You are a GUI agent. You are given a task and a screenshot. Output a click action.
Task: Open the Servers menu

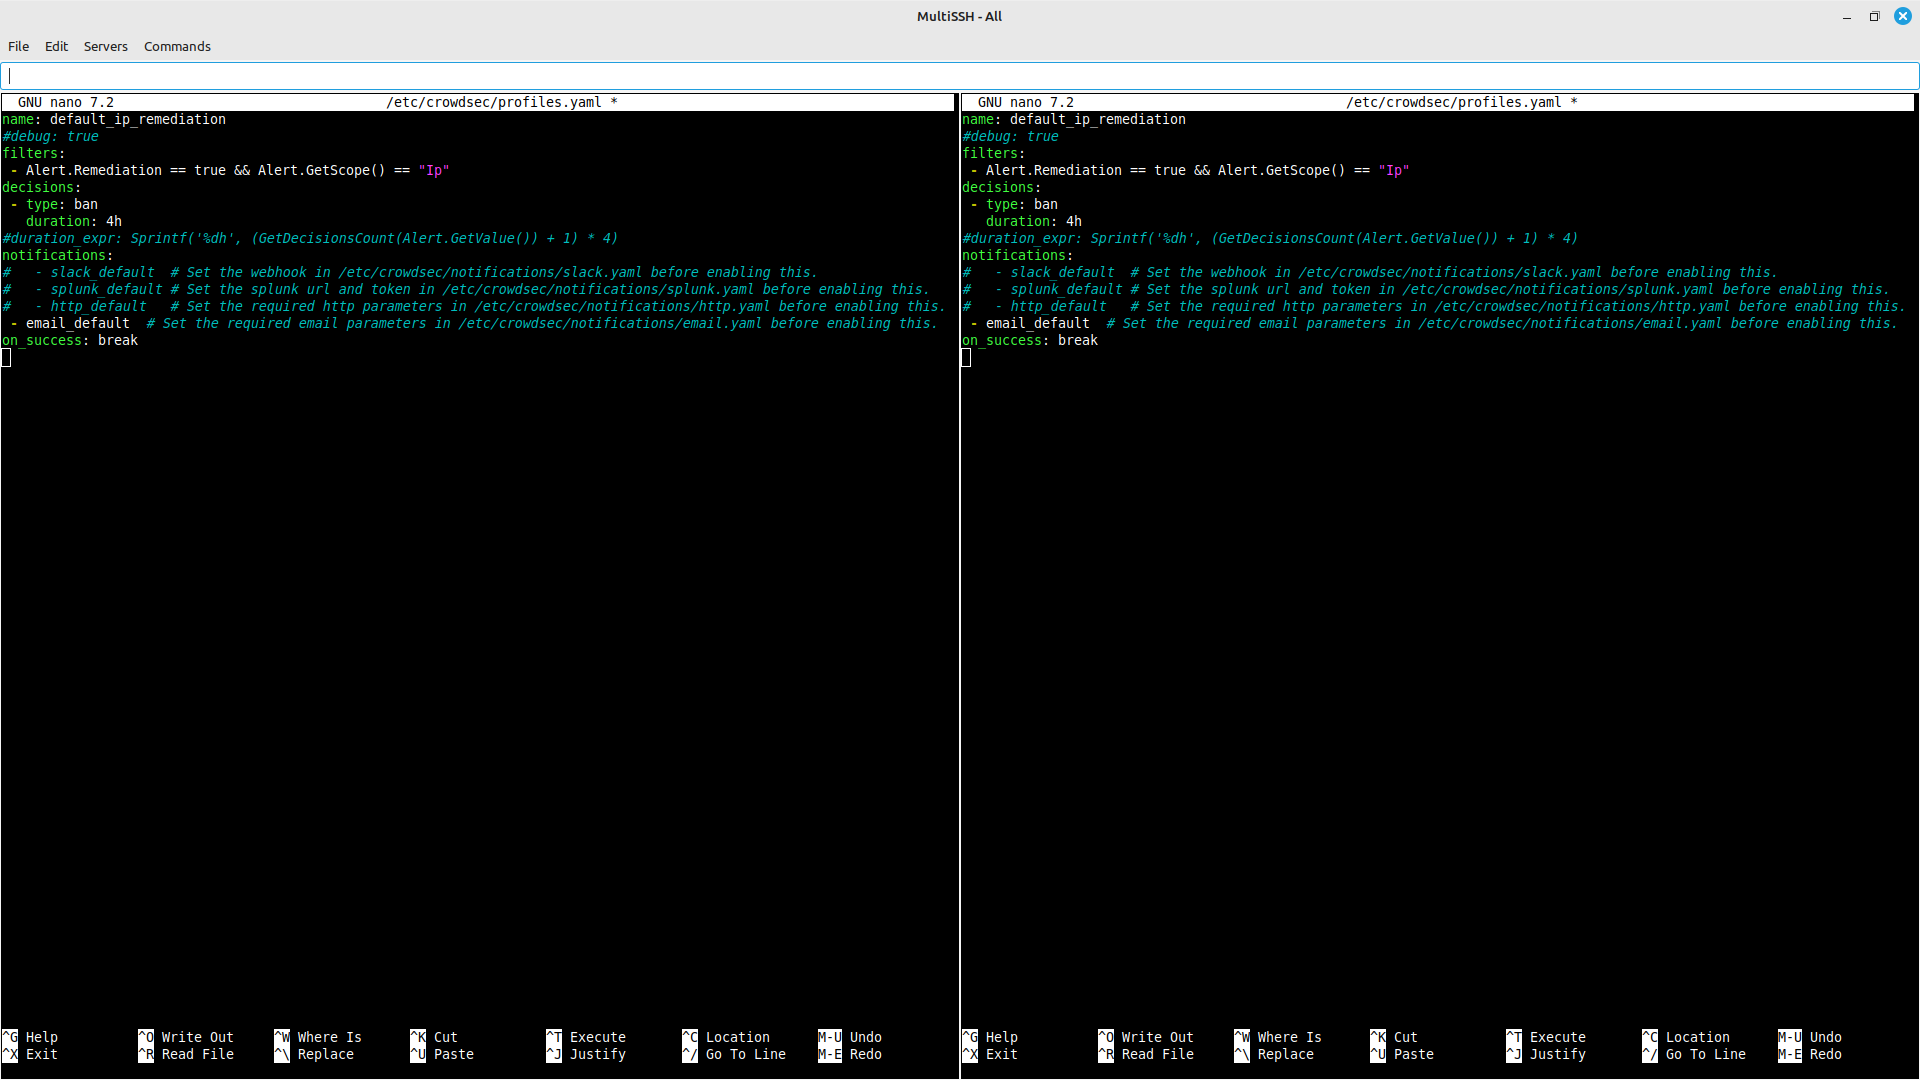click(x=105, y=46)
